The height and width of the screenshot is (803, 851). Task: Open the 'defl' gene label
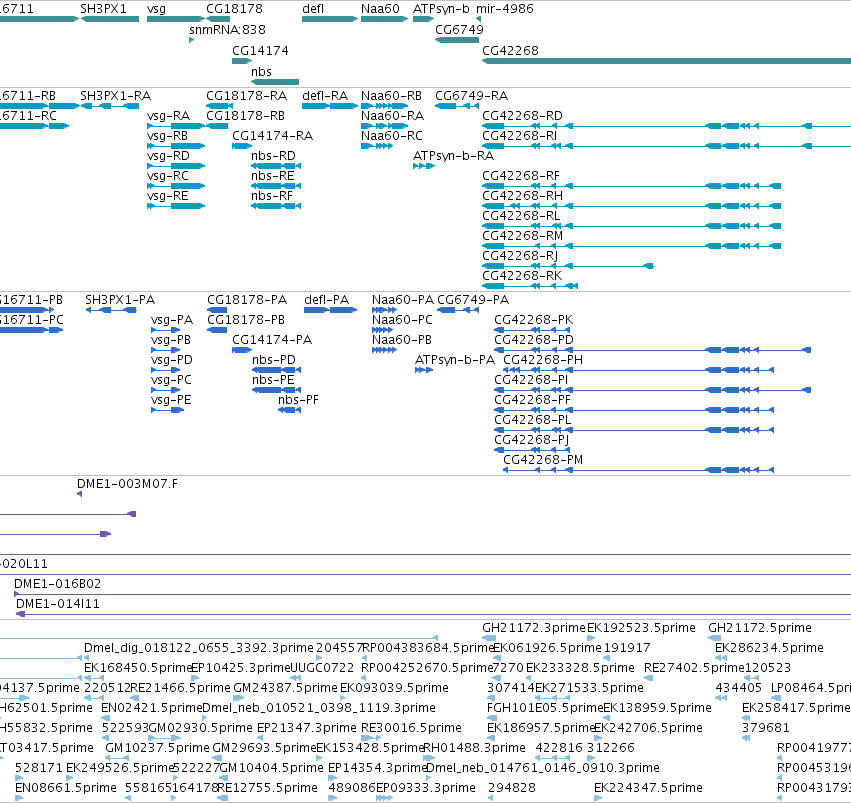(x=313, y=9)
